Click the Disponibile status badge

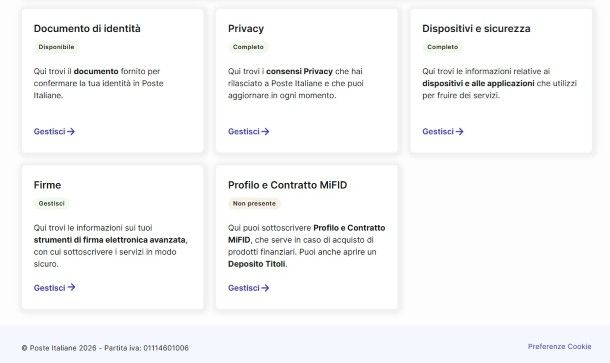click(x=56, y=47)
